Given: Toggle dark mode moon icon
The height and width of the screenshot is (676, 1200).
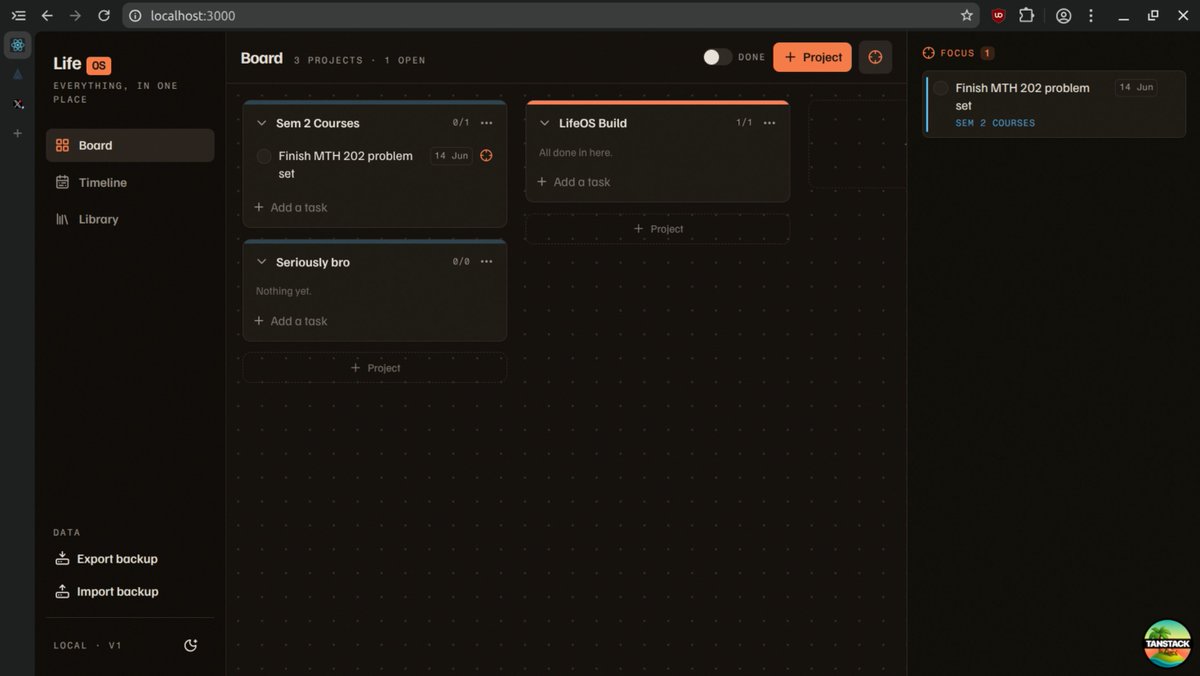Looking at the screenshot, I should click(x=191, y=646).
